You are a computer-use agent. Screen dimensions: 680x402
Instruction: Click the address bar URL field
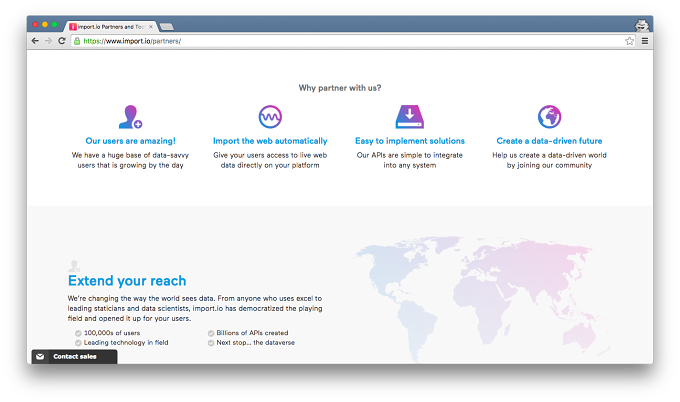pos(347,41)
